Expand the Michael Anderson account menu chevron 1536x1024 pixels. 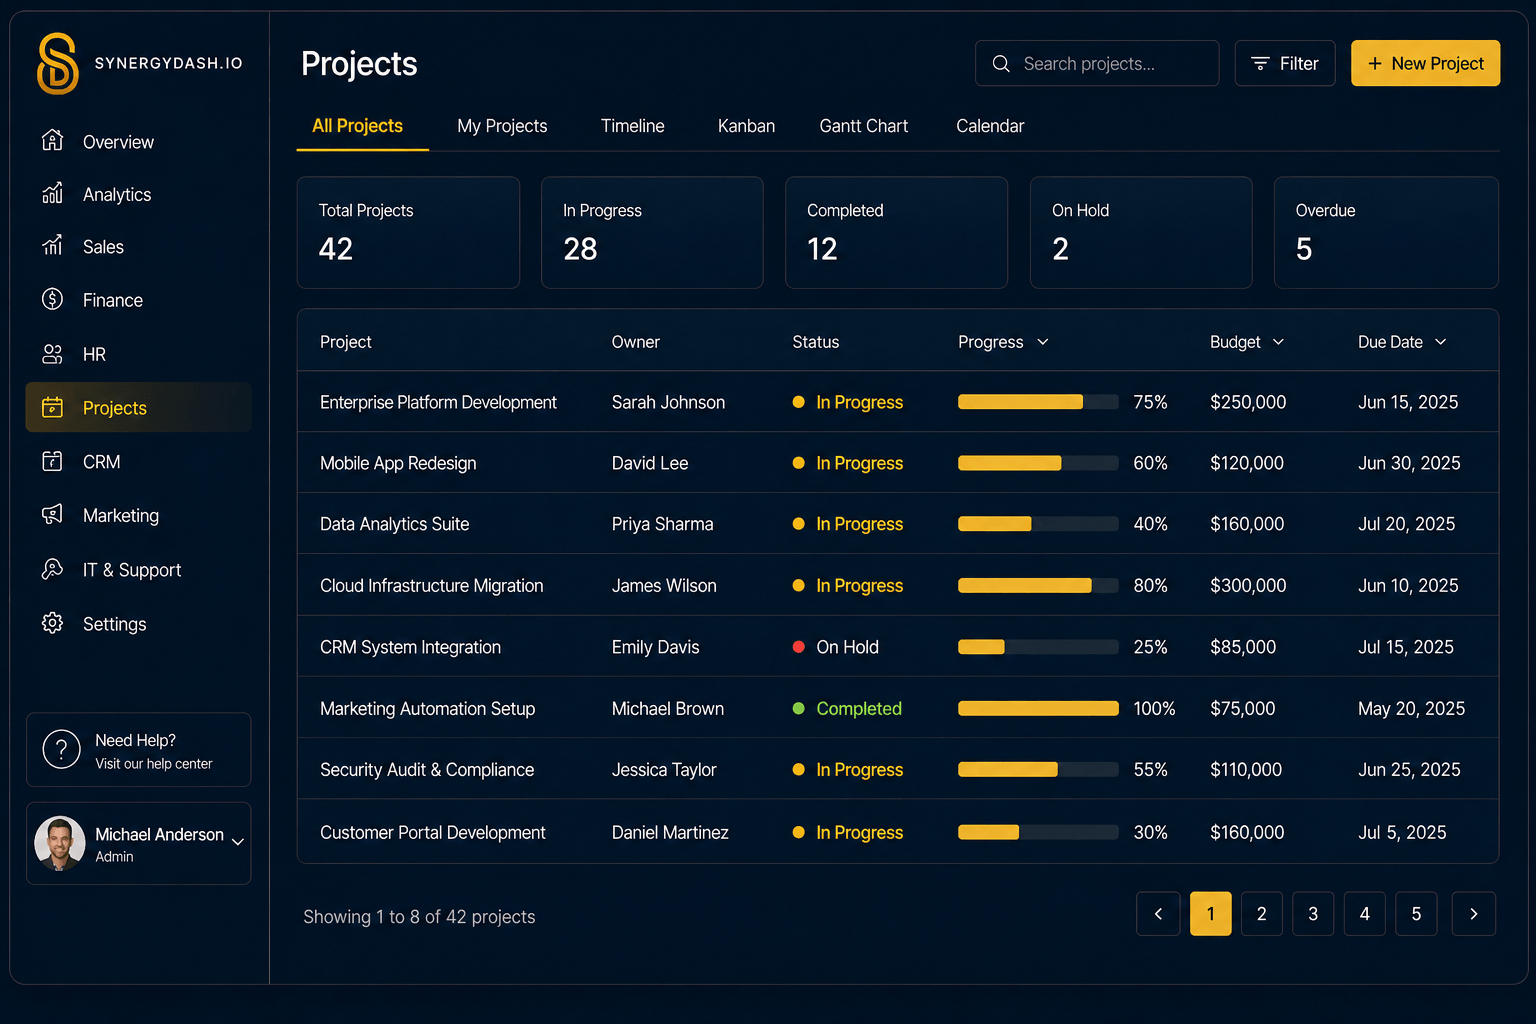pyautogui.click(x=238, y=842)
